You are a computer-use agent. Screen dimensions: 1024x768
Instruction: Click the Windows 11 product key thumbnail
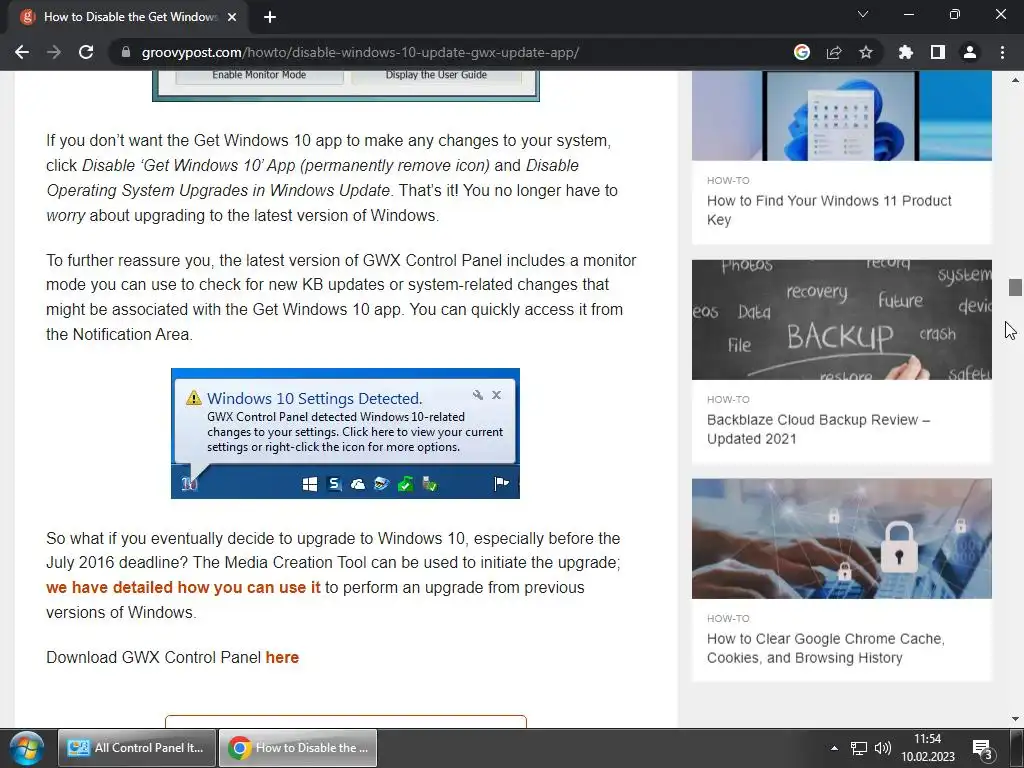point(842,116)
